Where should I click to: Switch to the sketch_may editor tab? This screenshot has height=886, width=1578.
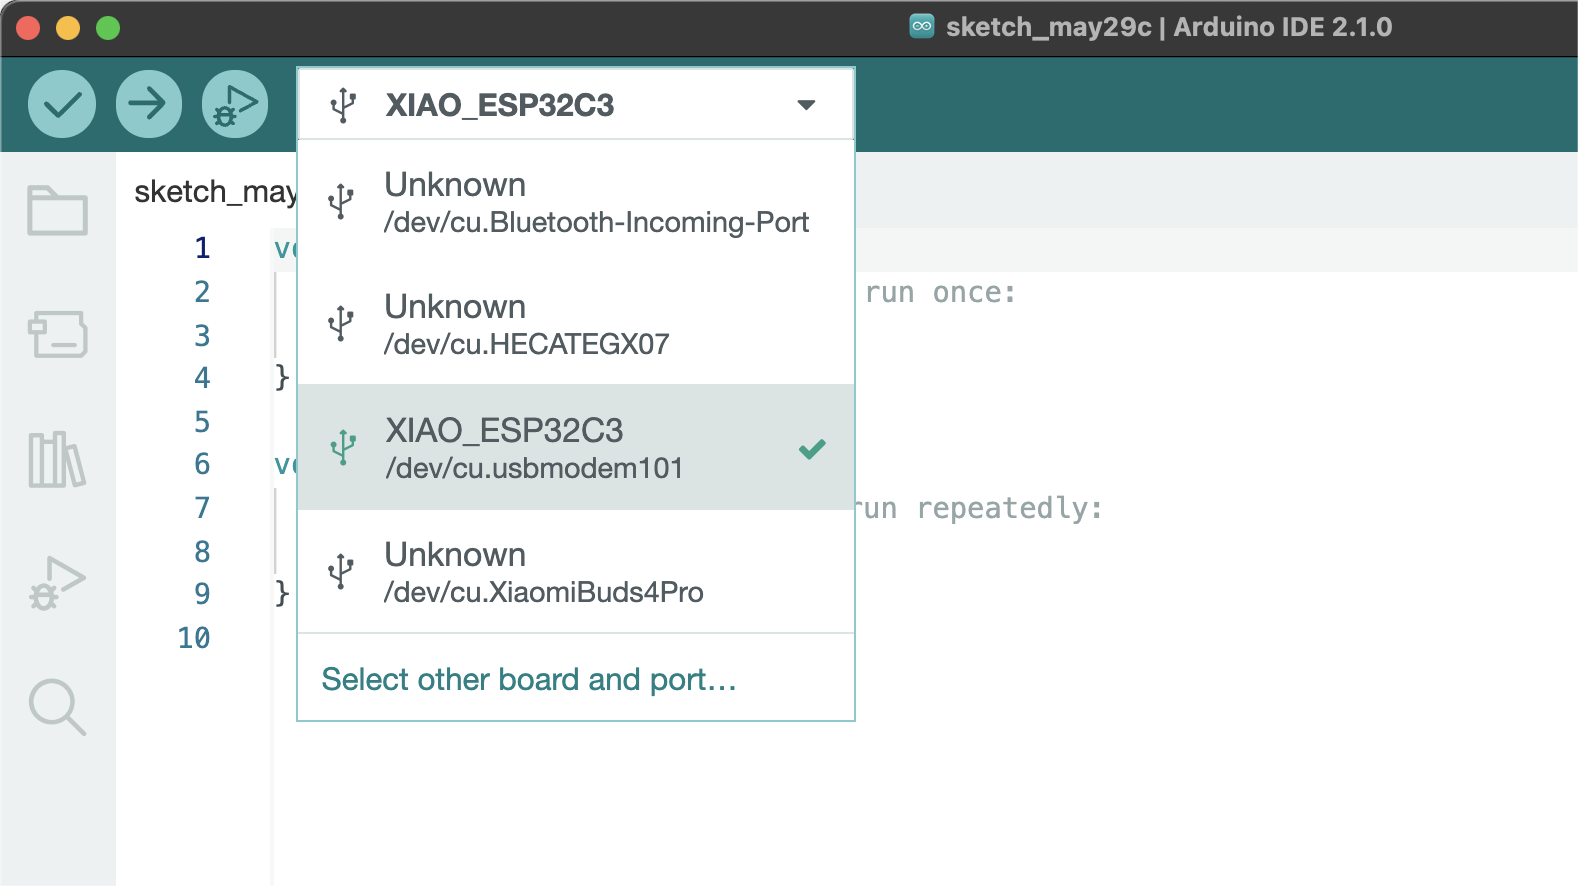click(215, 191)
